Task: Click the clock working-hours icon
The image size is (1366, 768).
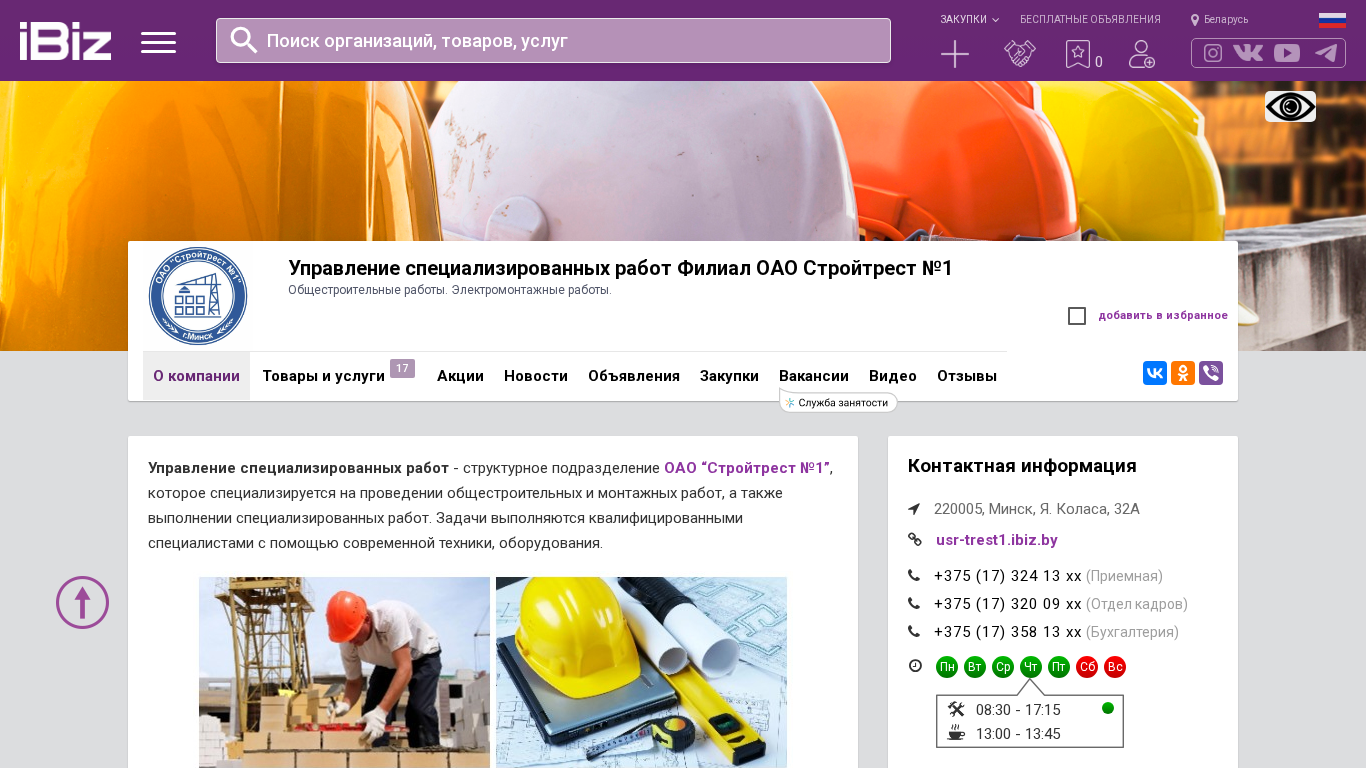Action: [x=915, y=666]
